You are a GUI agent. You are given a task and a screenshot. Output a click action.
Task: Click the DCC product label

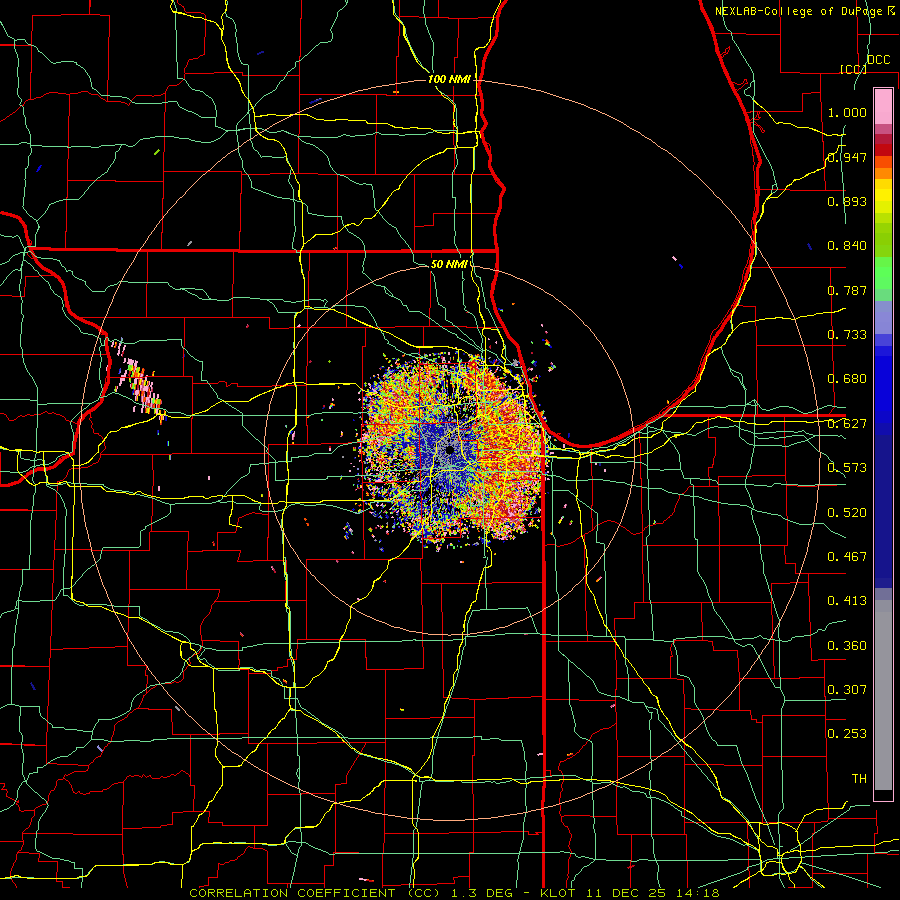878,60
